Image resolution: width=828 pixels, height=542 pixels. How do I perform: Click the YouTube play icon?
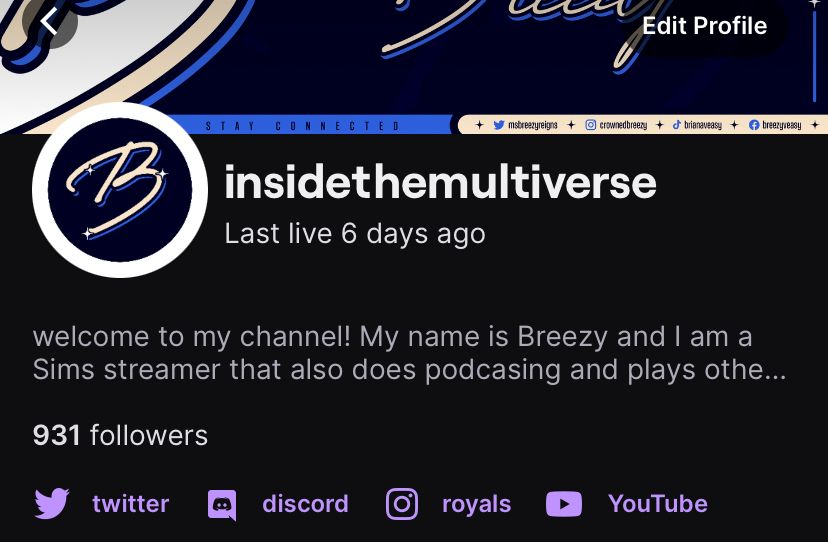point(564,504)
